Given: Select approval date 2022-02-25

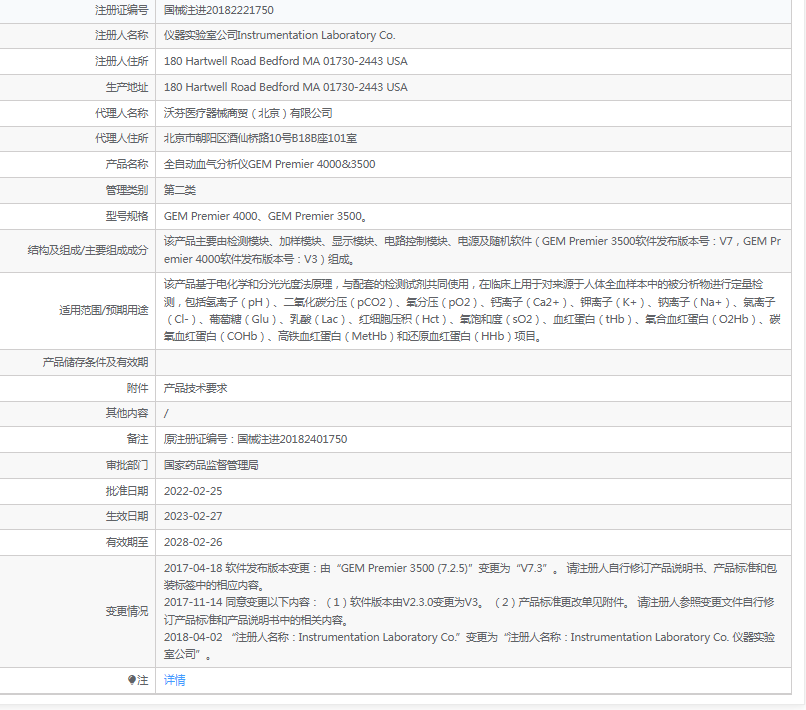Looking at the screenshot, I should click(x=193, y=491).
